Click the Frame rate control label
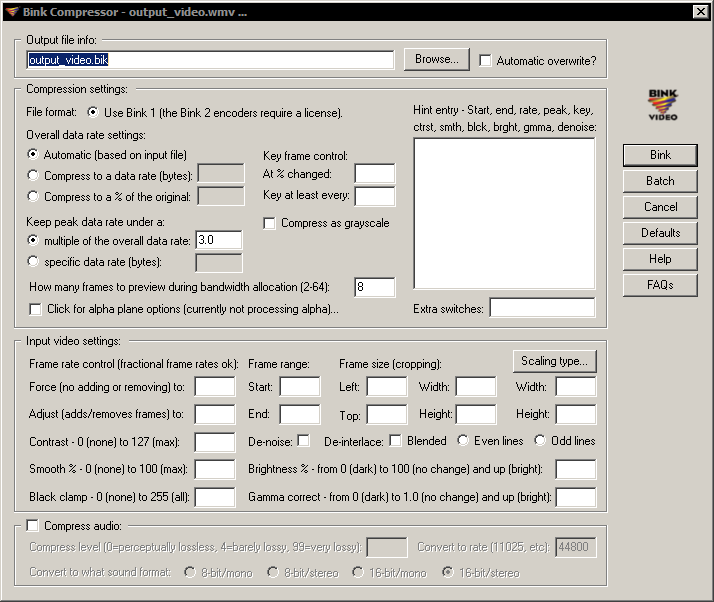The width and height of the screenshot is (714, 602). point(134,364)
